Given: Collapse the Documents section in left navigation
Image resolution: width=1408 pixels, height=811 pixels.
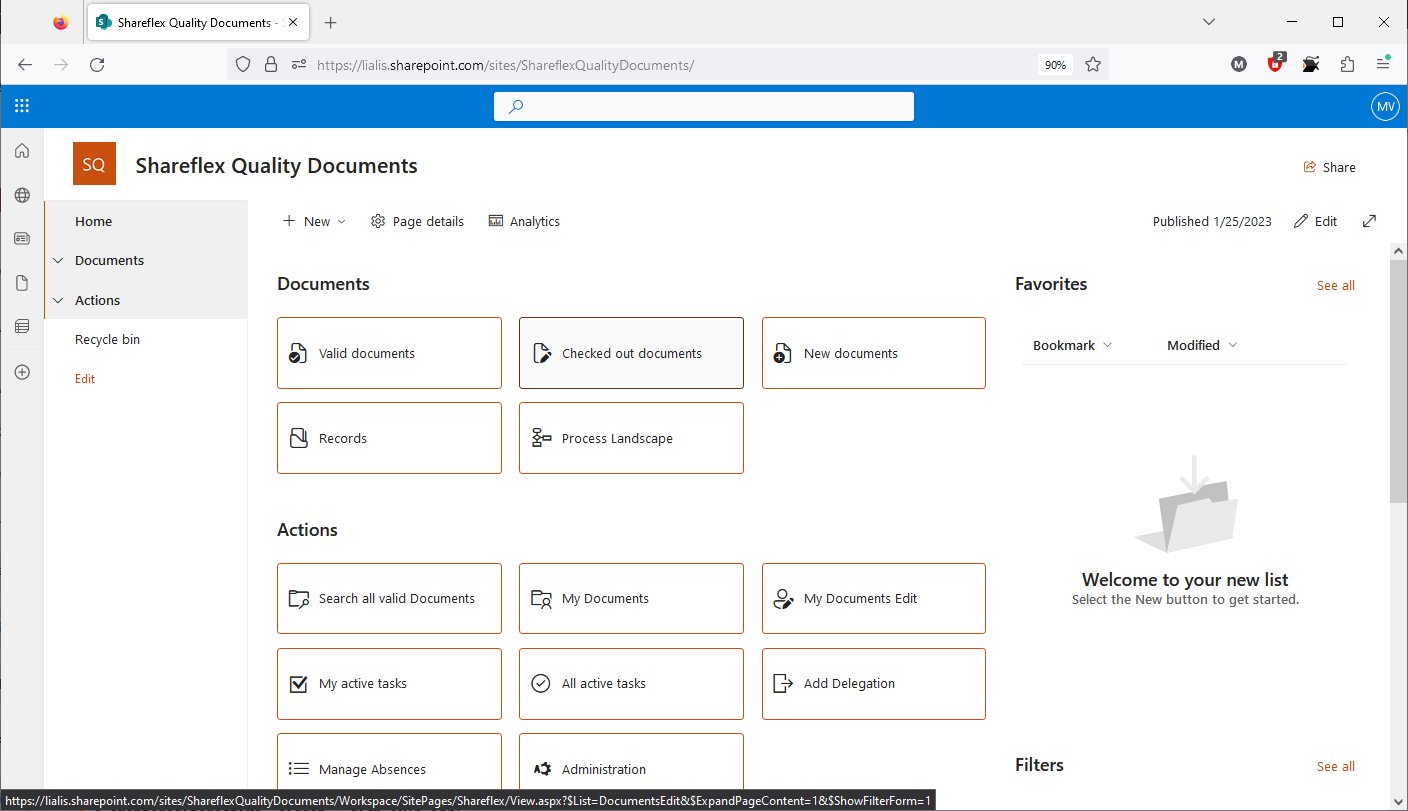Looking at the screenshot, I should pos(58,260).
